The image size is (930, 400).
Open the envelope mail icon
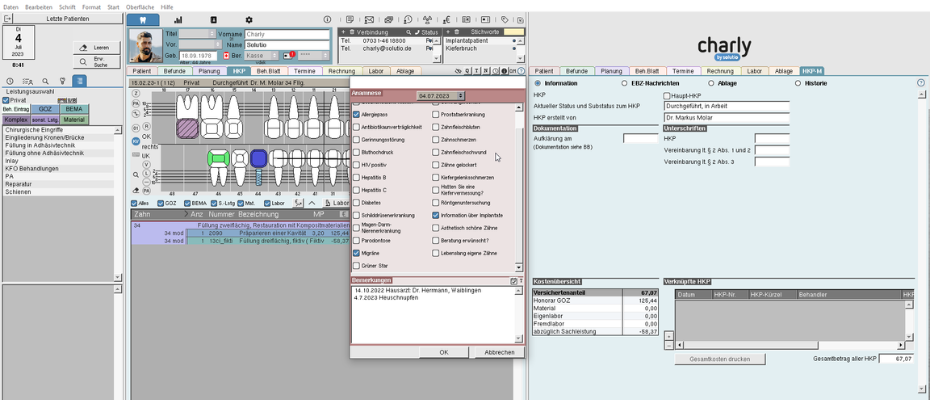click(369, 20)
